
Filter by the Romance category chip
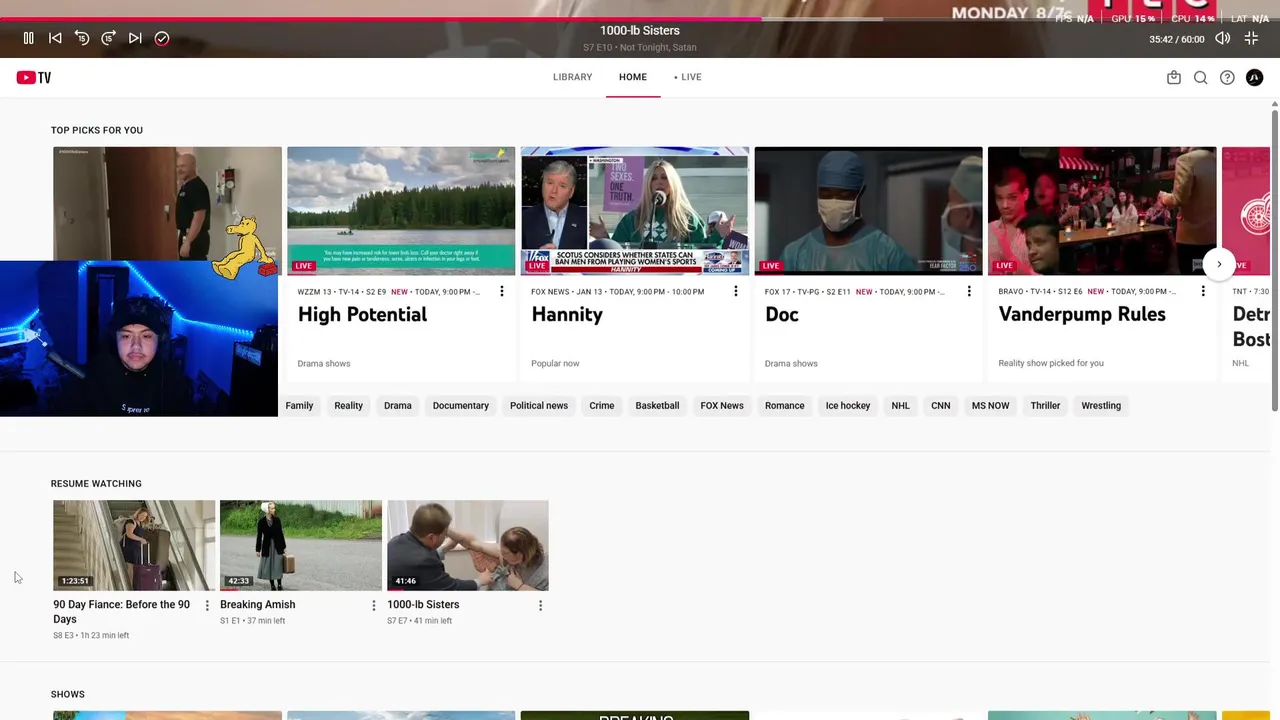click(x=785, y=406)
